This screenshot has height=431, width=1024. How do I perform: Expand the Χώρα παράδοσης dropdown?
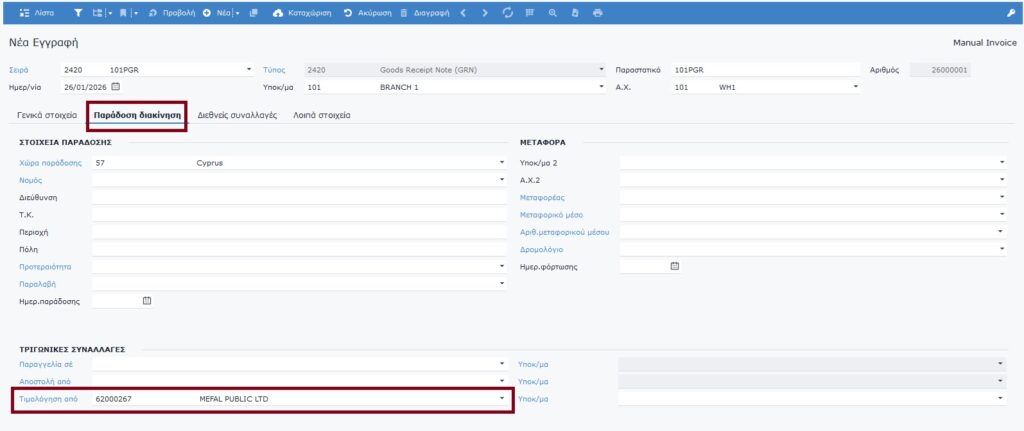click(502, 162)
